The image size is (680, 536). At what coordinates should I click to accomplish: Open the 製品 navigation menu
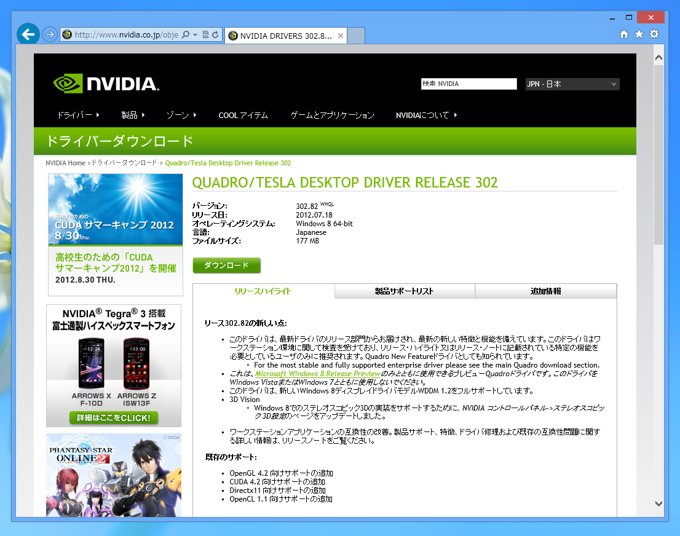[133, 115]
